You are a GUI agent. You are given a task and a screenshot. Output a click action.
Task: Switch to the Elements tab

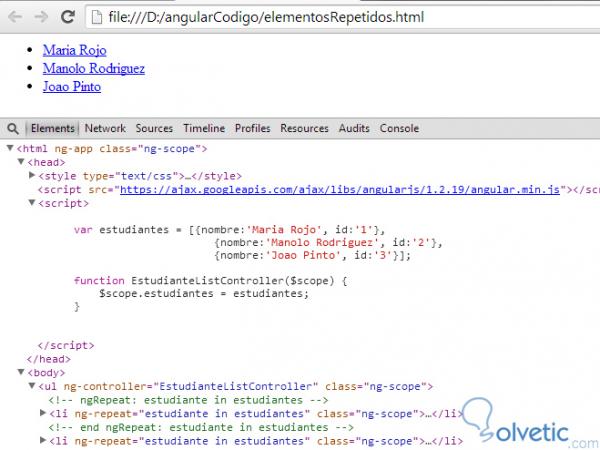[52, 128]
